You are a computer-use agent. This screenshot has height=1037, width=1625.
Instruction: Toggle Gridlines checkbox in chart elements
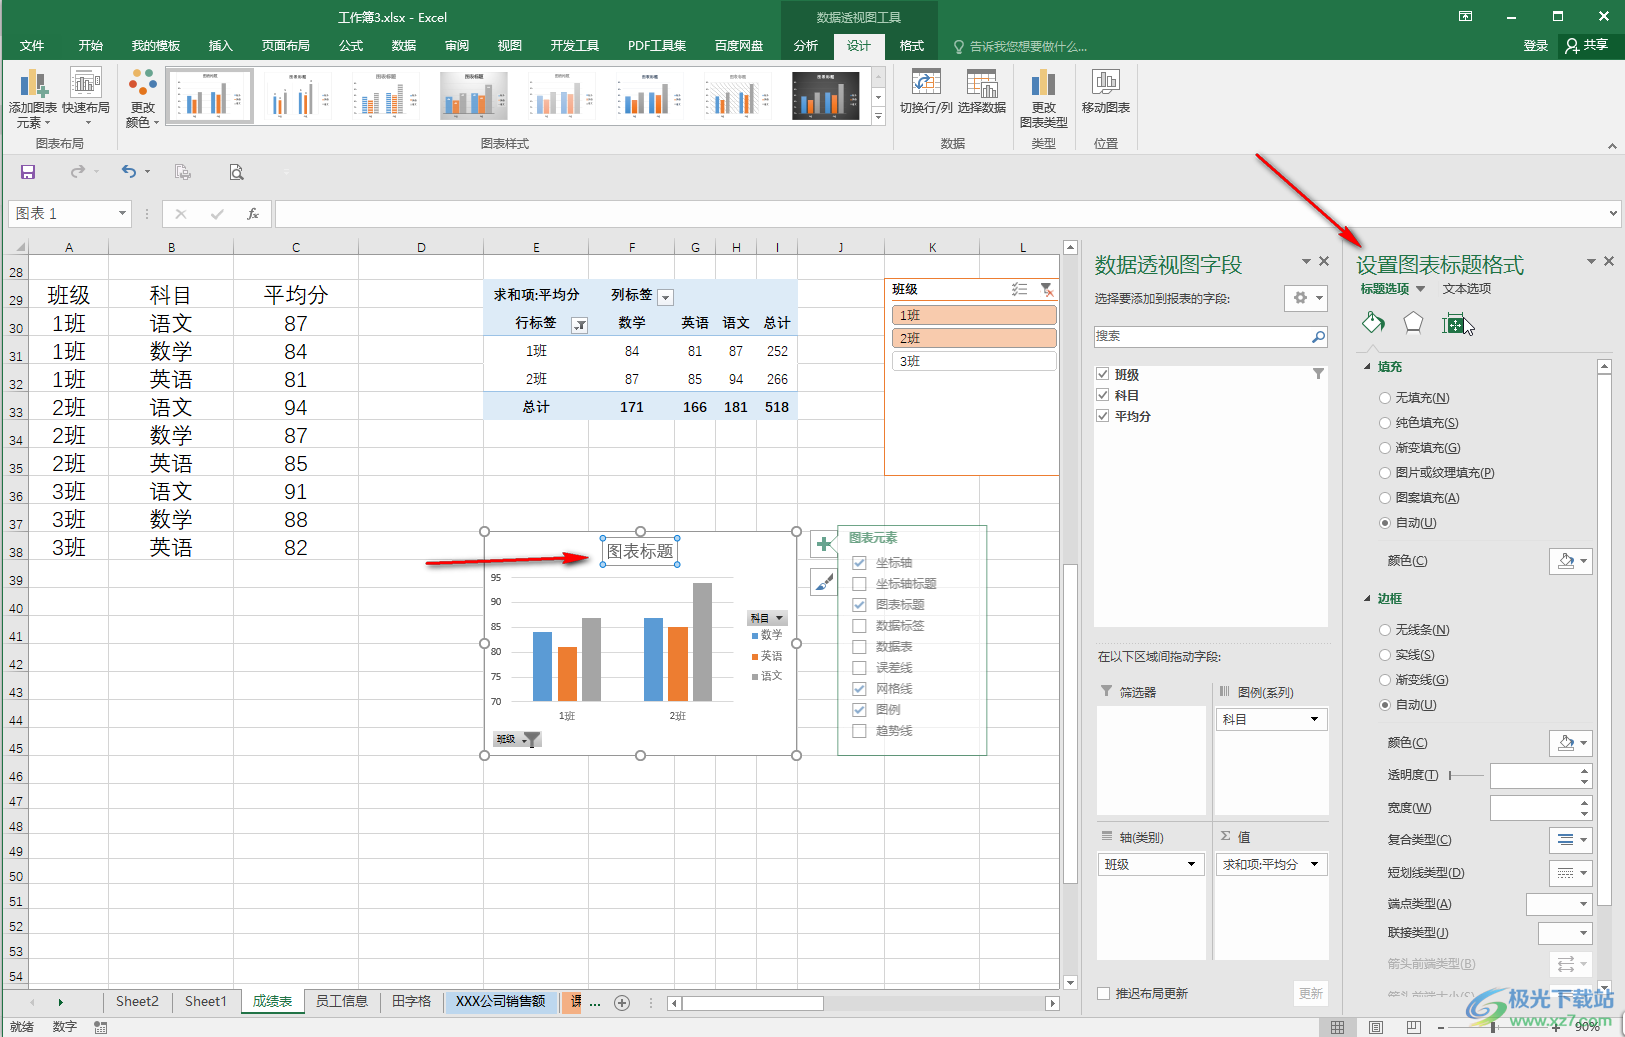click(x=859, y=689)
